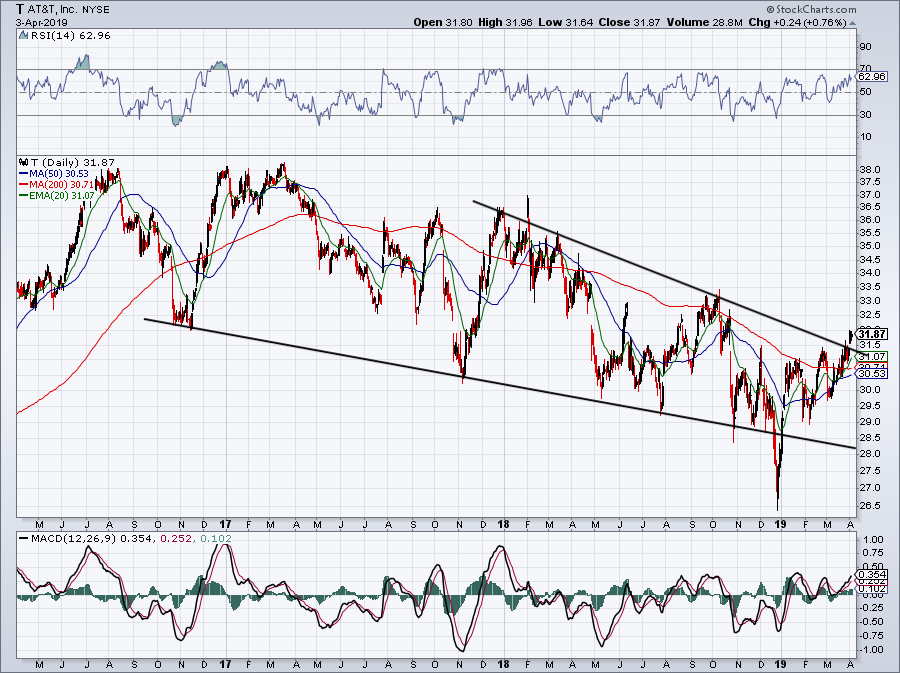Click the candlestick icon beside T (Daily)
The image size is (900, 673).
tap(23, 162)
